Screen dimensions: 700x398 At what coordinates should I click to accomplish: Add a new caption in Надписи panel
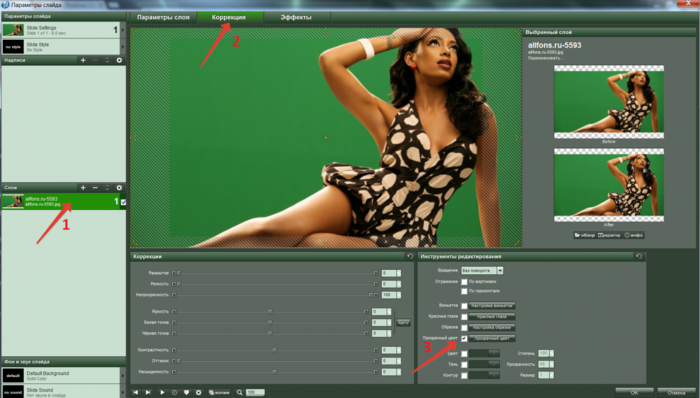point(83,60)
